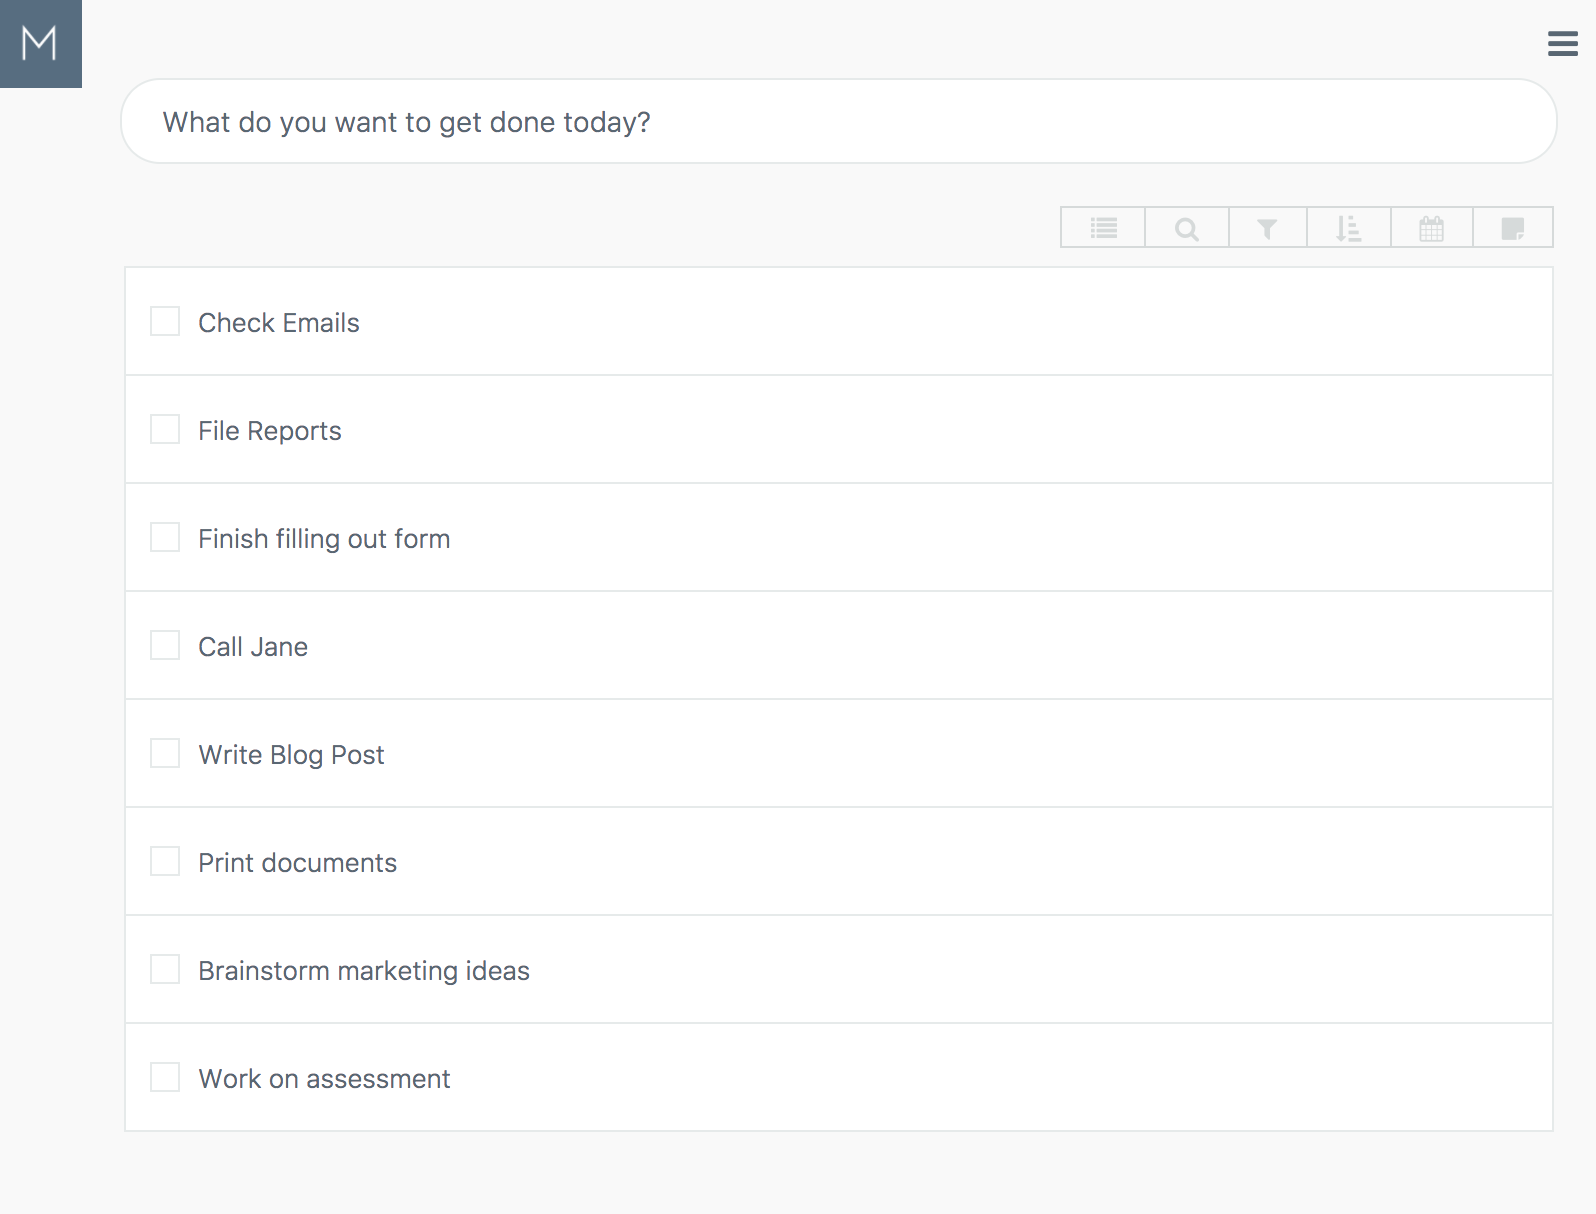Select the list view toolbar icon
Screen dimensions: 1596x1214
pyautogui.click(x=1103, y=228)
